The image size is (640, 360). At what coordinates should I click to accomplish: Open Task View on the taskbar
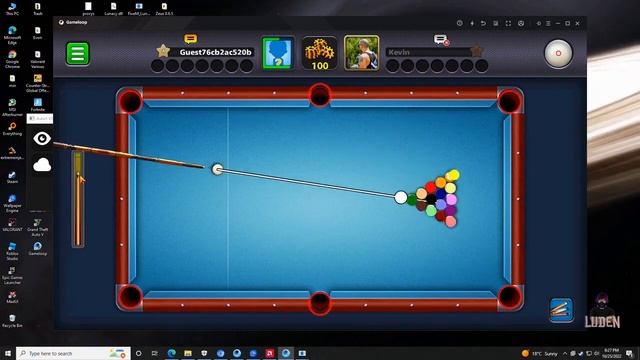coord(155,353)
